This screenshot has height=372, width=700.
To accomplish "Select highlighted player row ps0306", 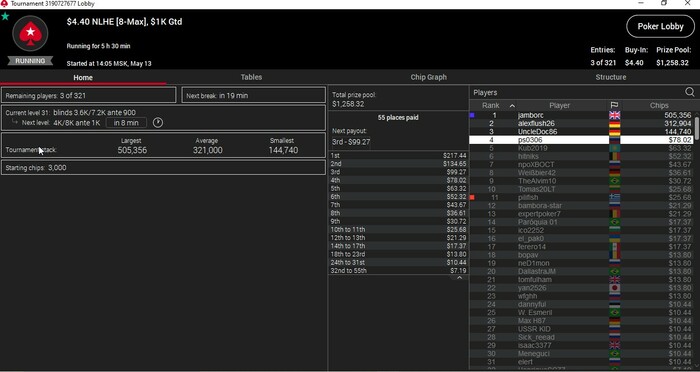I will coord(581,140).
